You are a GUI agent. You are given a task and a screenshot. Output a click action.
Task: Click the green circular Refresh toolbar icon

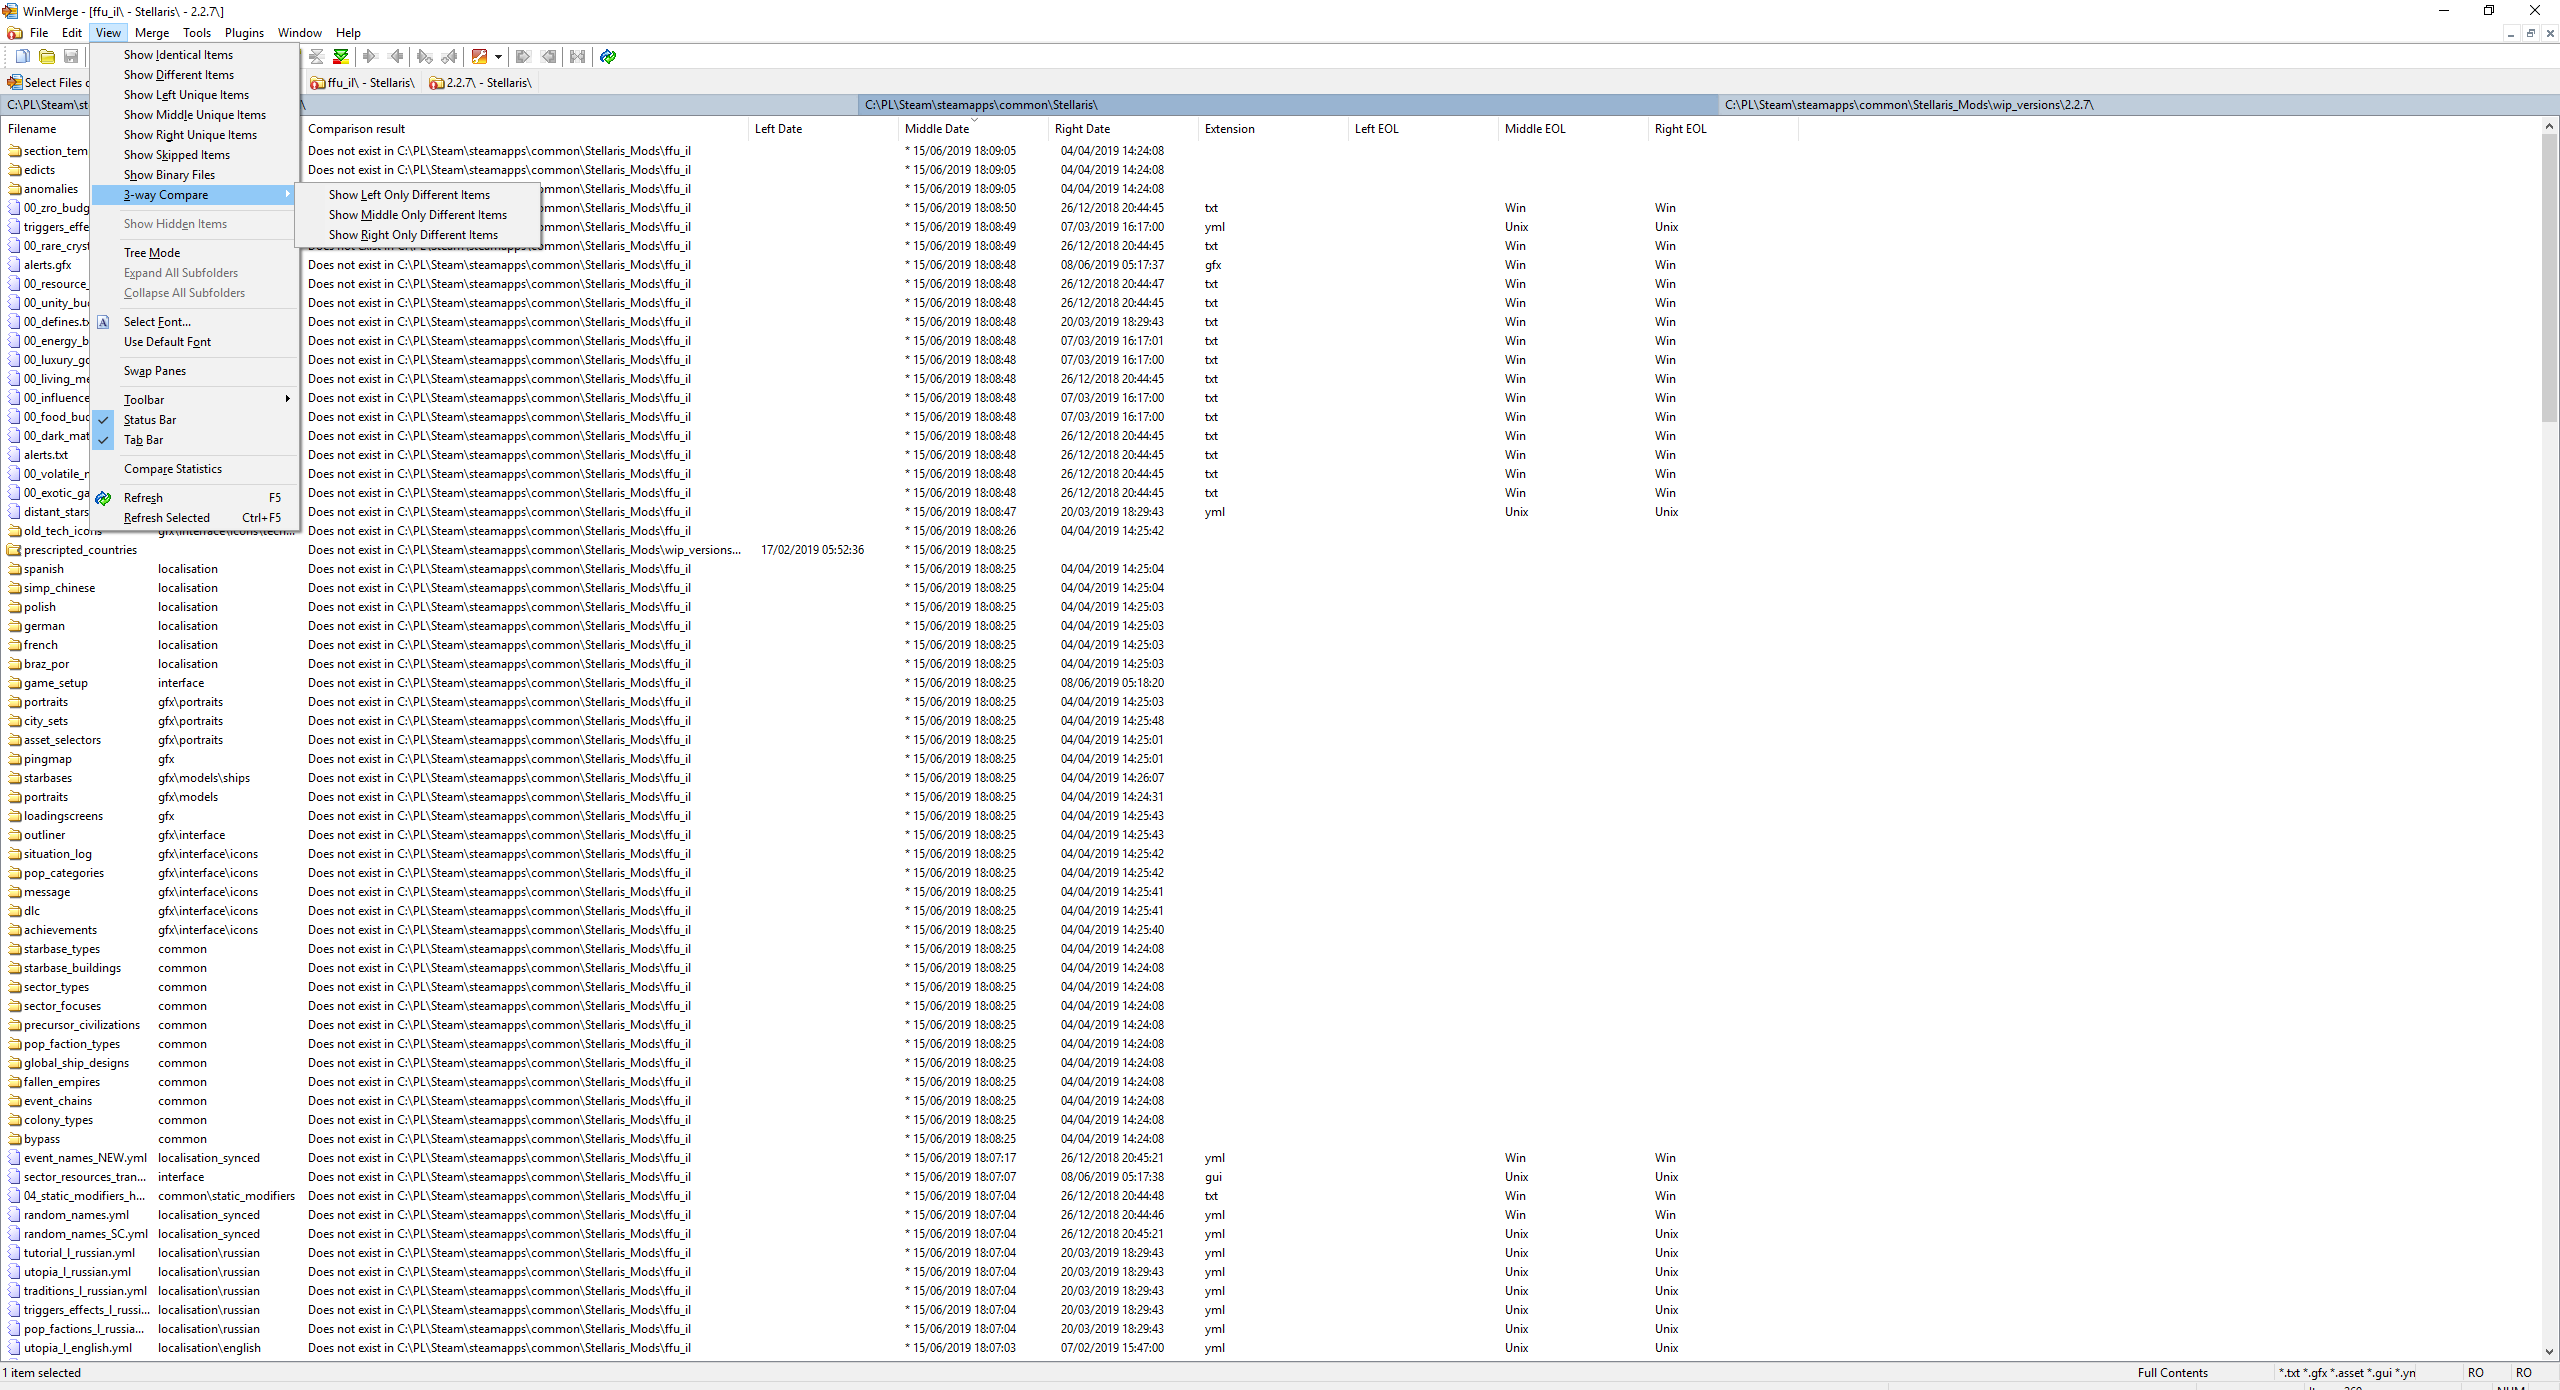607,57
